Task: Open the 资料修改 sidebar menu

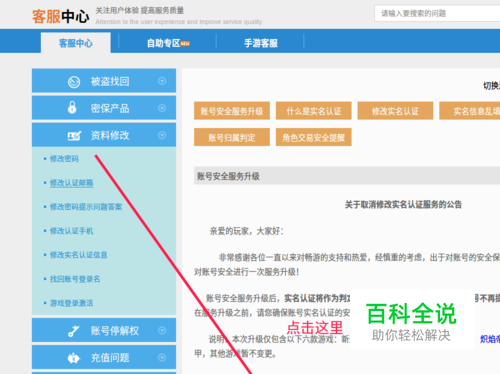Action: (104, 135)
